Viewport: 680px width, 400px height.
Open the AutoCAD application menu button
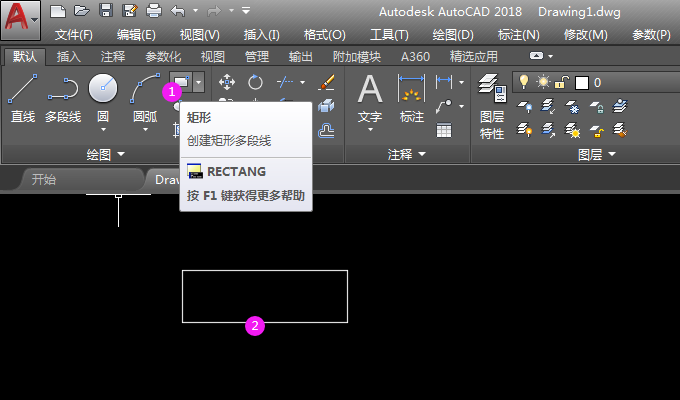[x=20, y=20]
